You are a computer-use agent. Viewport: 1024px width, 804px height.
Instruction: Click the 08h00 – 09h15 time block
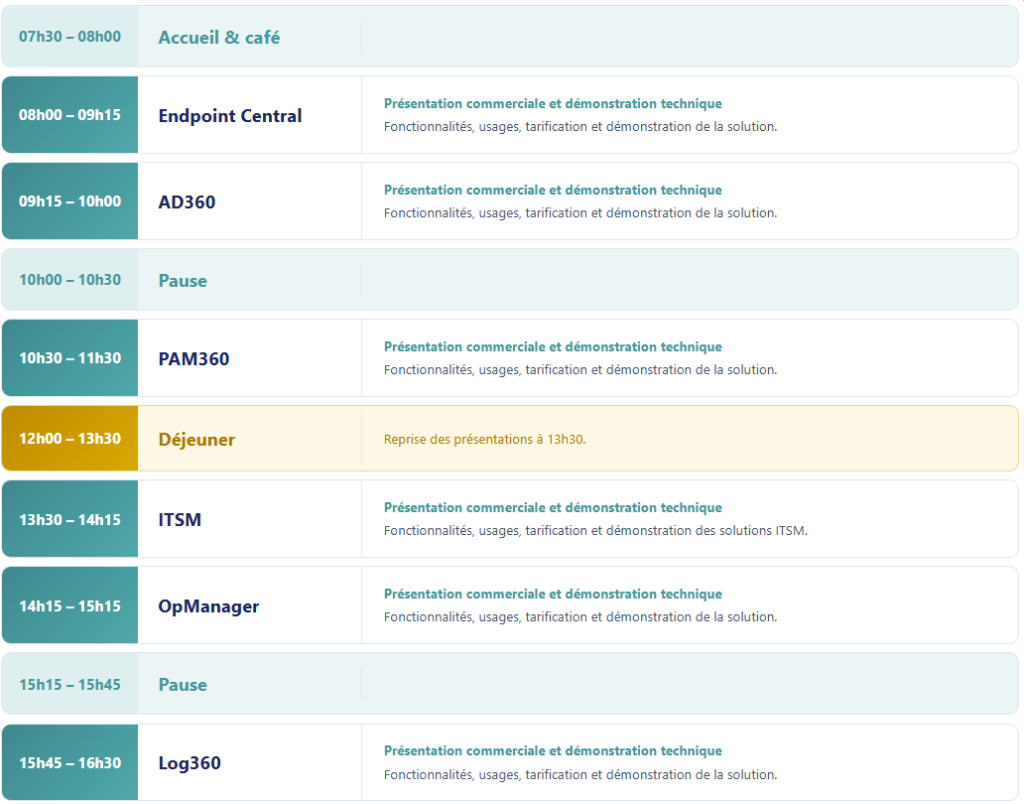pyautogui.click(x=70, y=115)
